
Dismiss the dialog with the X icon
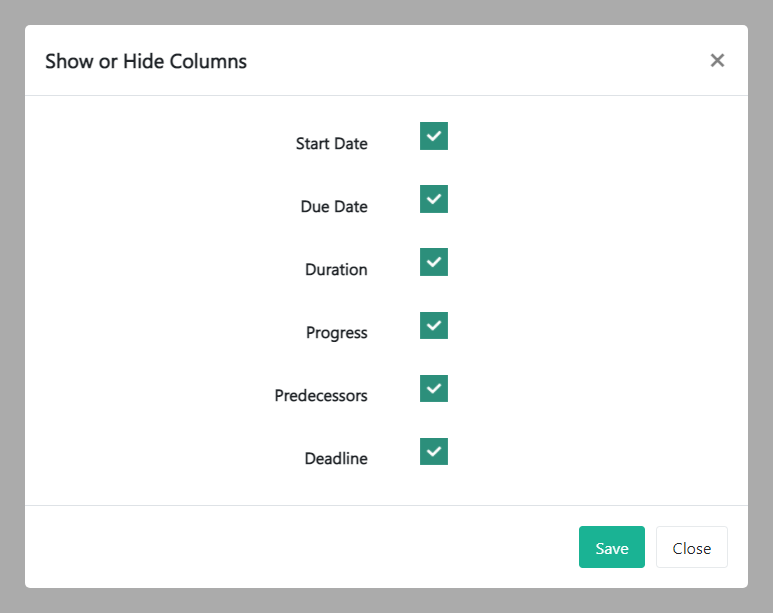(717, 61)
